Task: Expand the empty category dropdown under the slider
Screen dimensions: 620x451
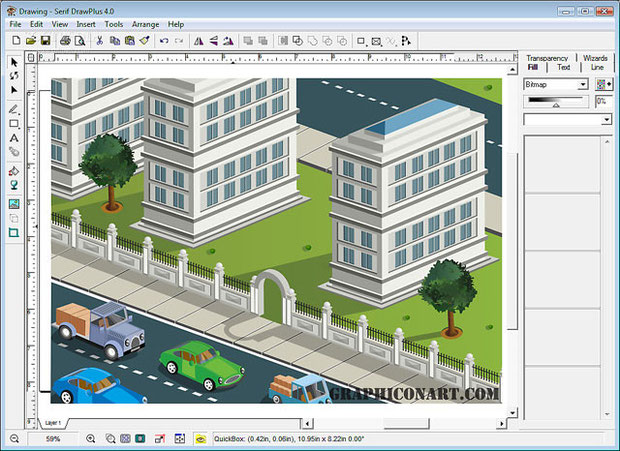Action: click(x=607, y=119)
